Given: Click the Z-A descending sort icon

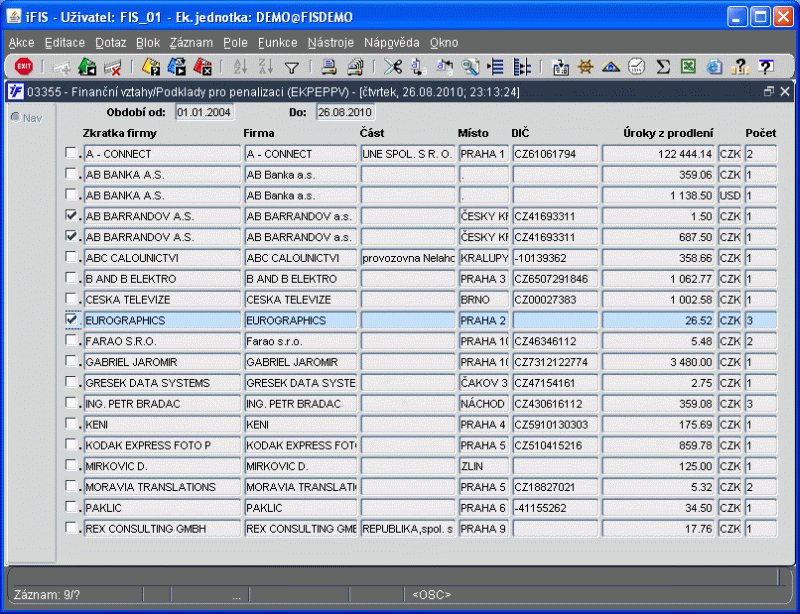Looking at the screenshot, I should click(x=265, y=66).
